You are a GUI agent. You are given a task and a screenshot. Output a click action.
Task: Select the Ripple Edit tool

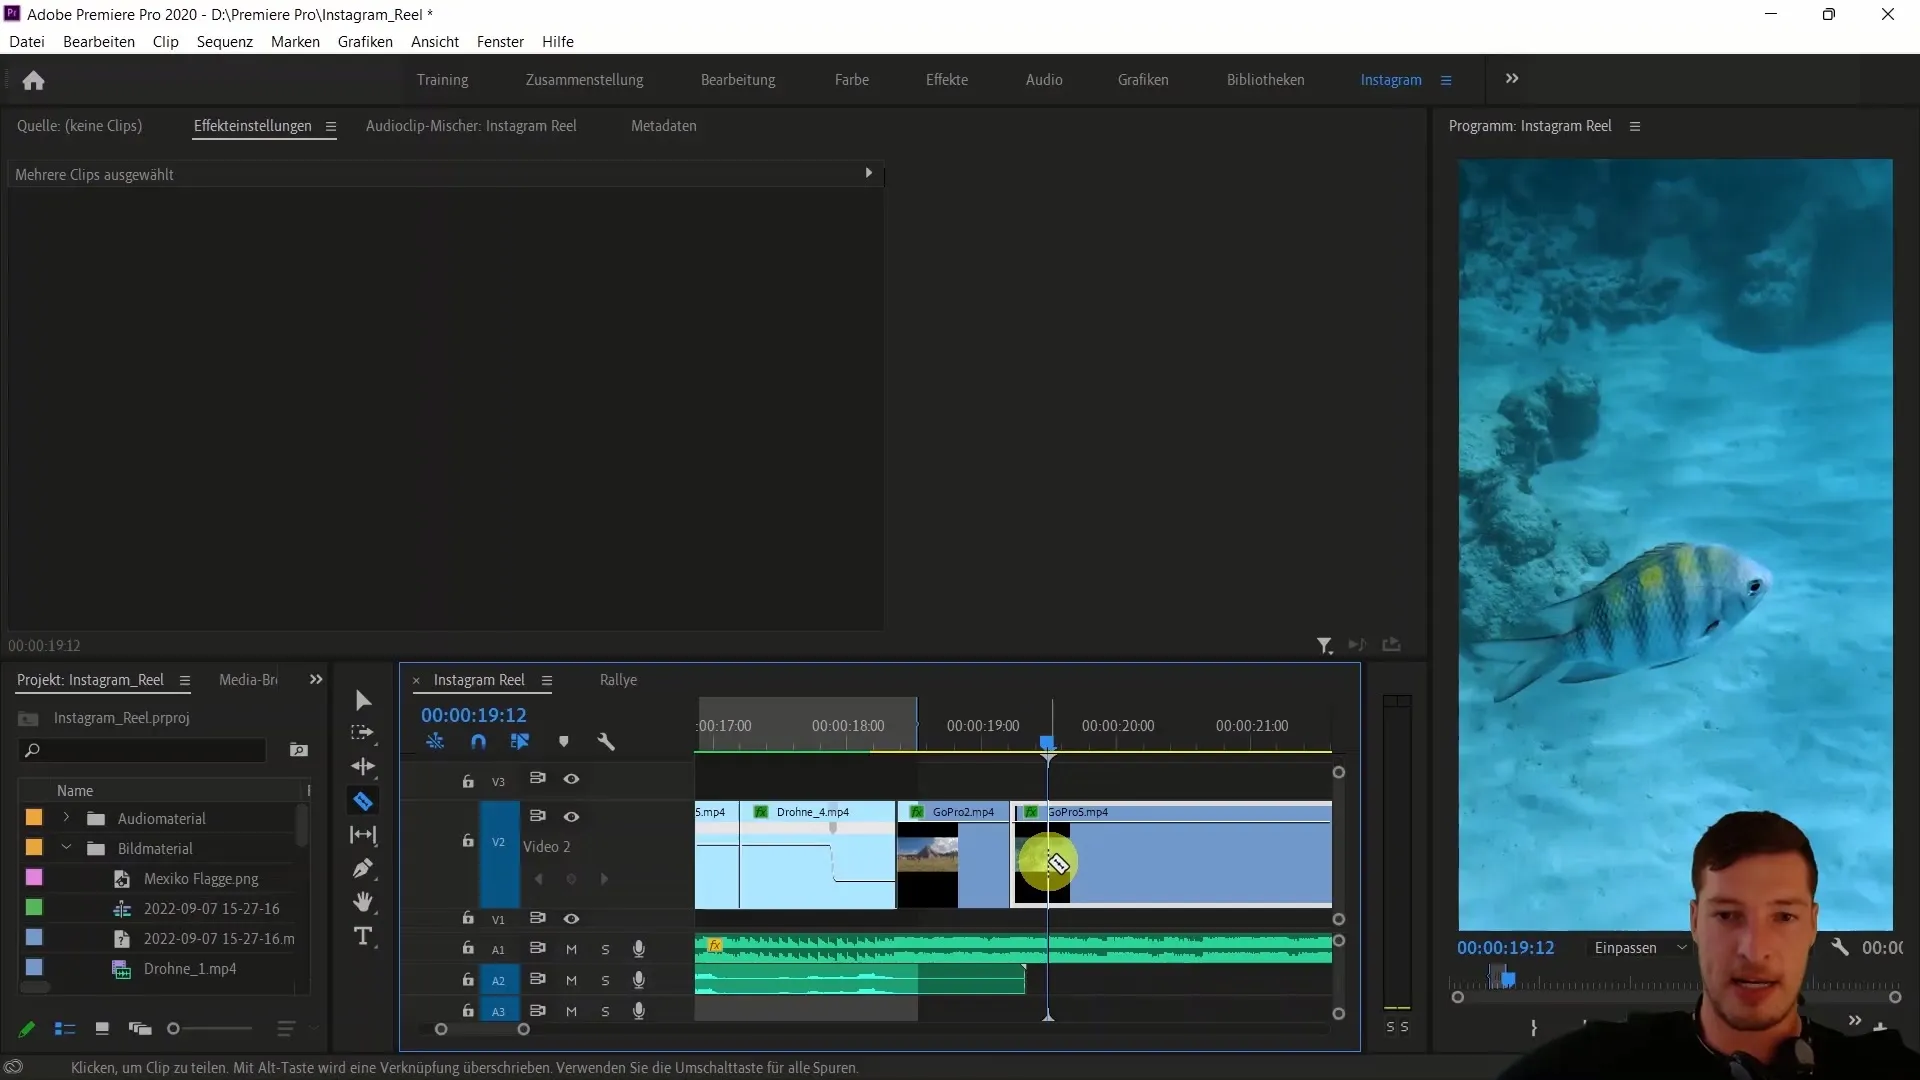363,767
